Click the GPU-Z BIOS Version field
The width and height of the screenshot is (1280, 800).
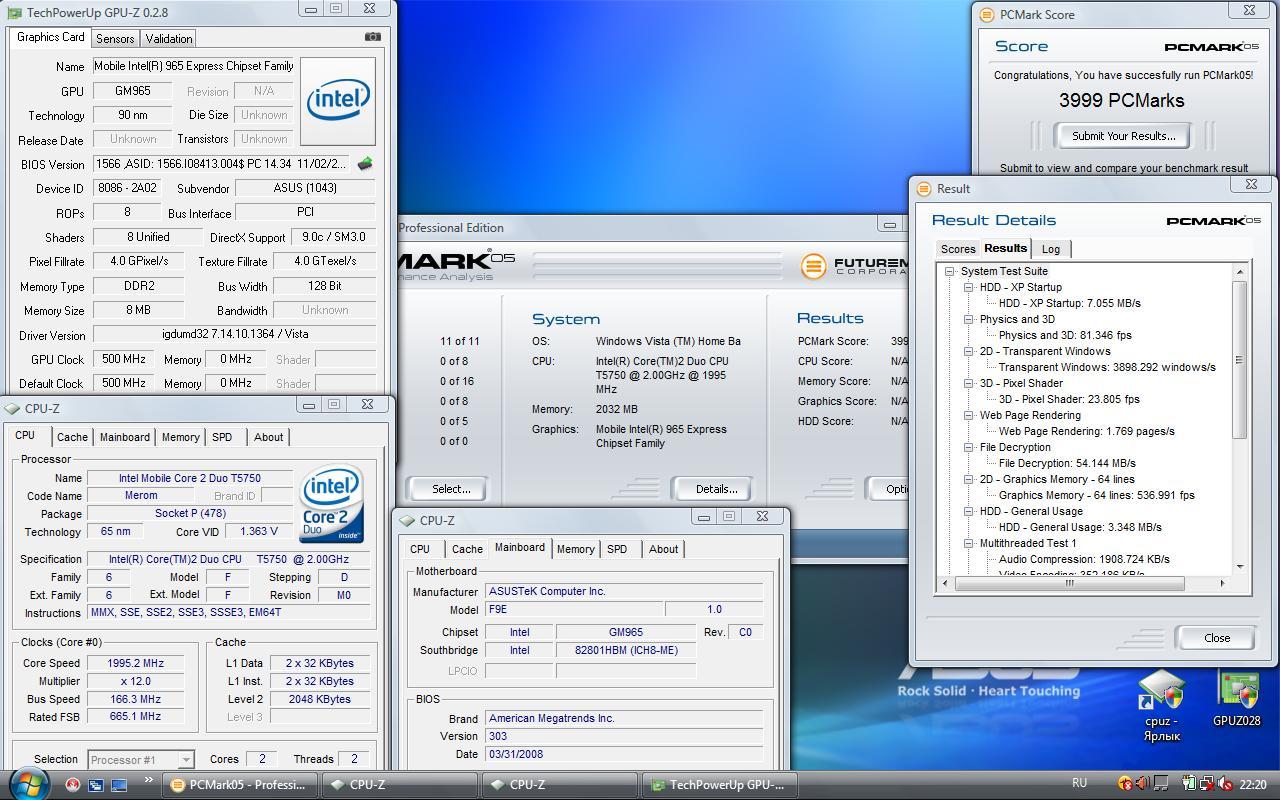point(223,164)
